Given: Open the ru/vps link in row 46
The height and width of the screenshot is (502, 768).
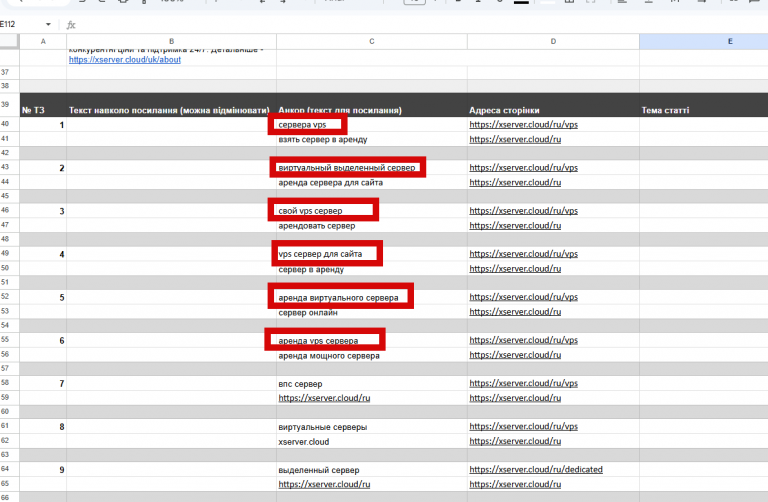Looking at the screenshot, I should pos(524,211).
